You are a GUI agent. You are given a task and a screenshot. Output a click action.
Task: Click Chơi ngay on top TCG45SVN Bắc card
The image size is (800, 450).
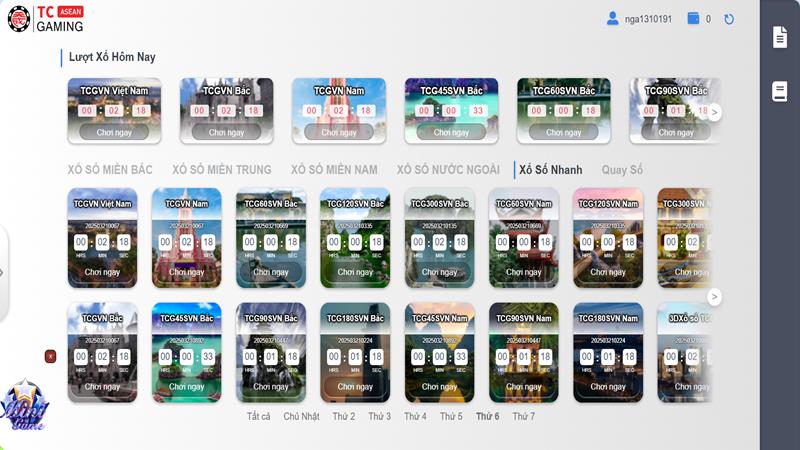pos(451,132)
